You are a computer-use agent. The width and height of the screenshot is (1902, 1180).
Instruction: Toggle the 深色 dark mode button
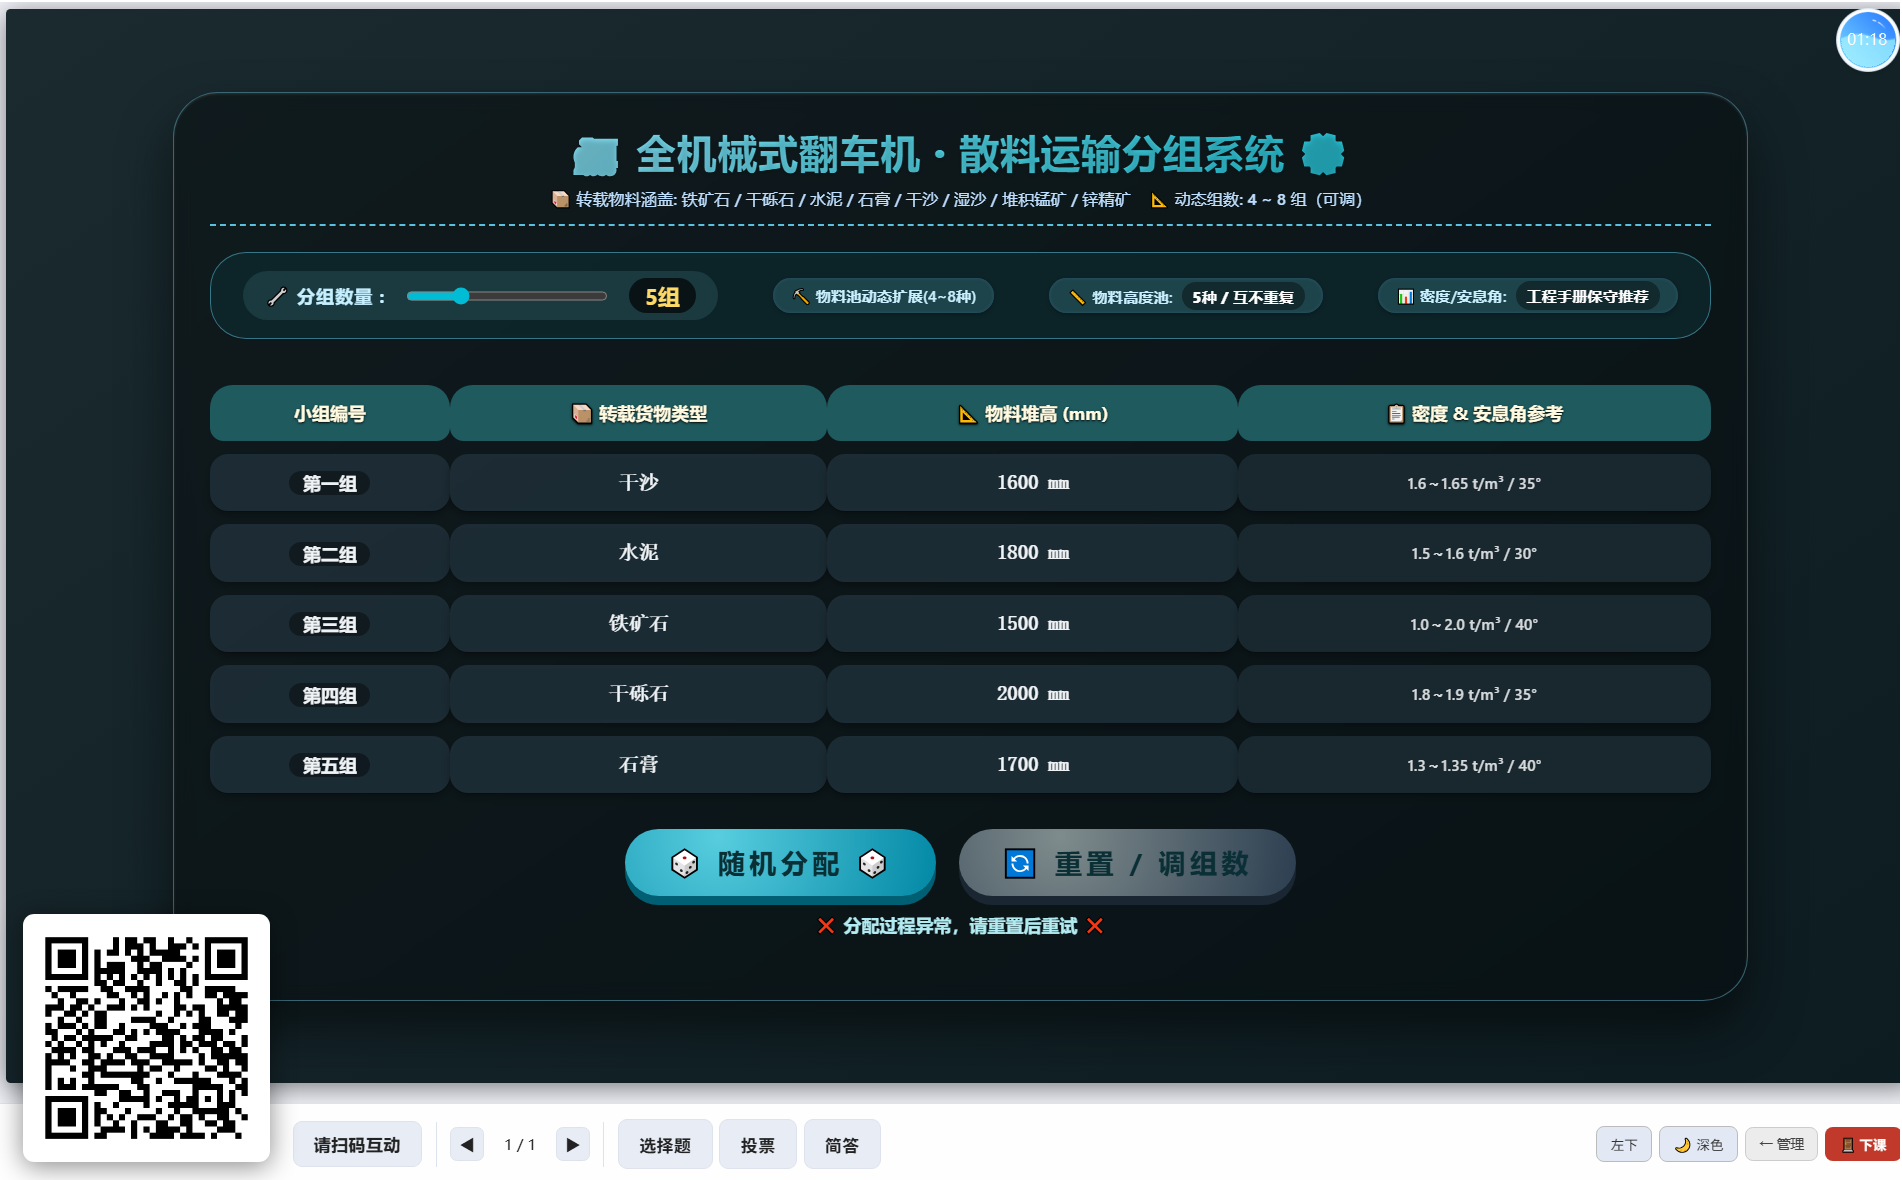(1698, 1144)
